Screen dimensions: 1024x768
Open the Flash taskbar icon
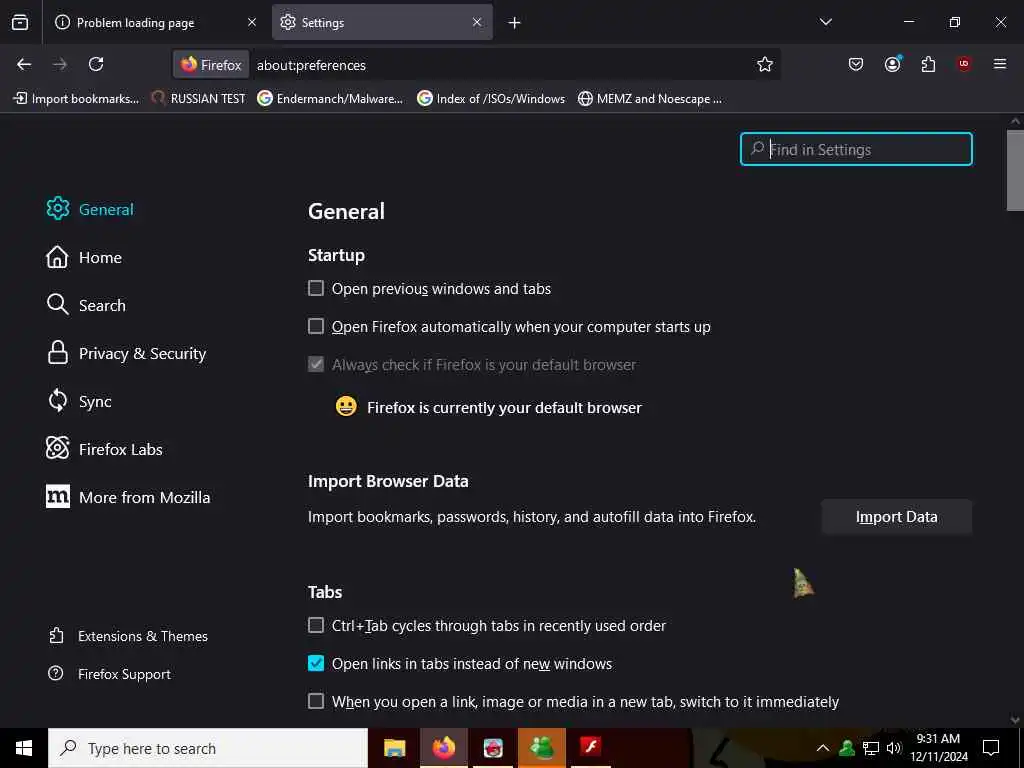pyautogui.click(x=591, y=748)
